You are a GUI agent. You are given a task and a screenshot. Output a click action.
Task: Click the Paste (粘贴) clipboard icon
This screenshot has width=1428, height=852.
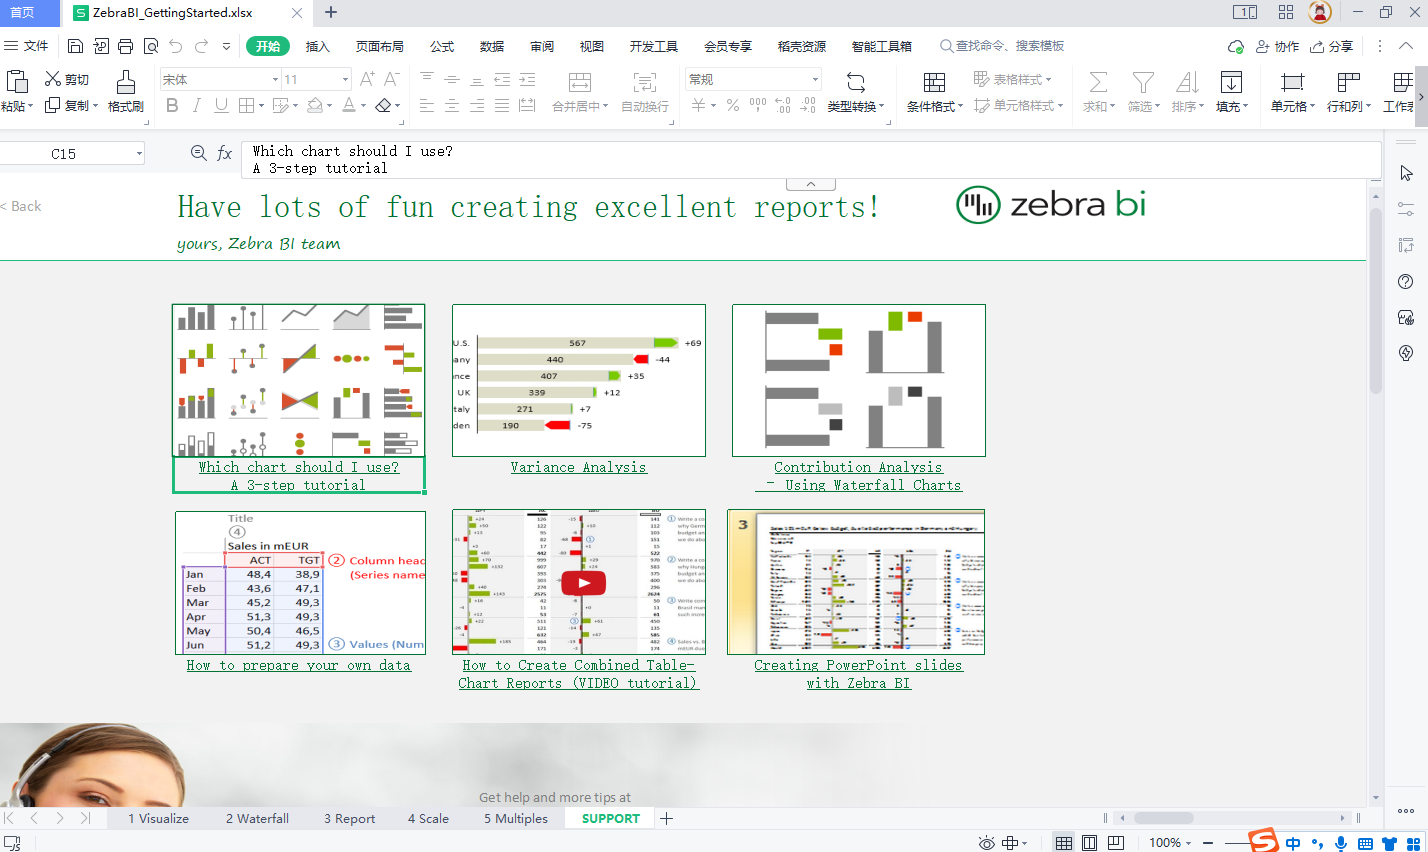tap(16, 81)
